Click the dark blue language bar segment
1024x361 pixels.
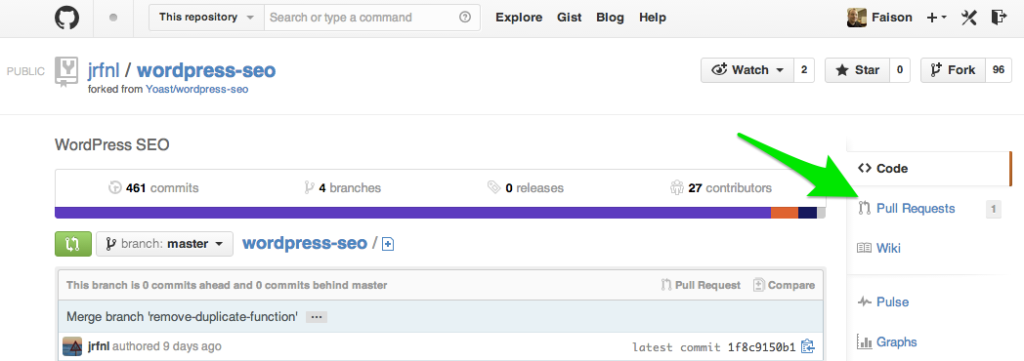807,213
